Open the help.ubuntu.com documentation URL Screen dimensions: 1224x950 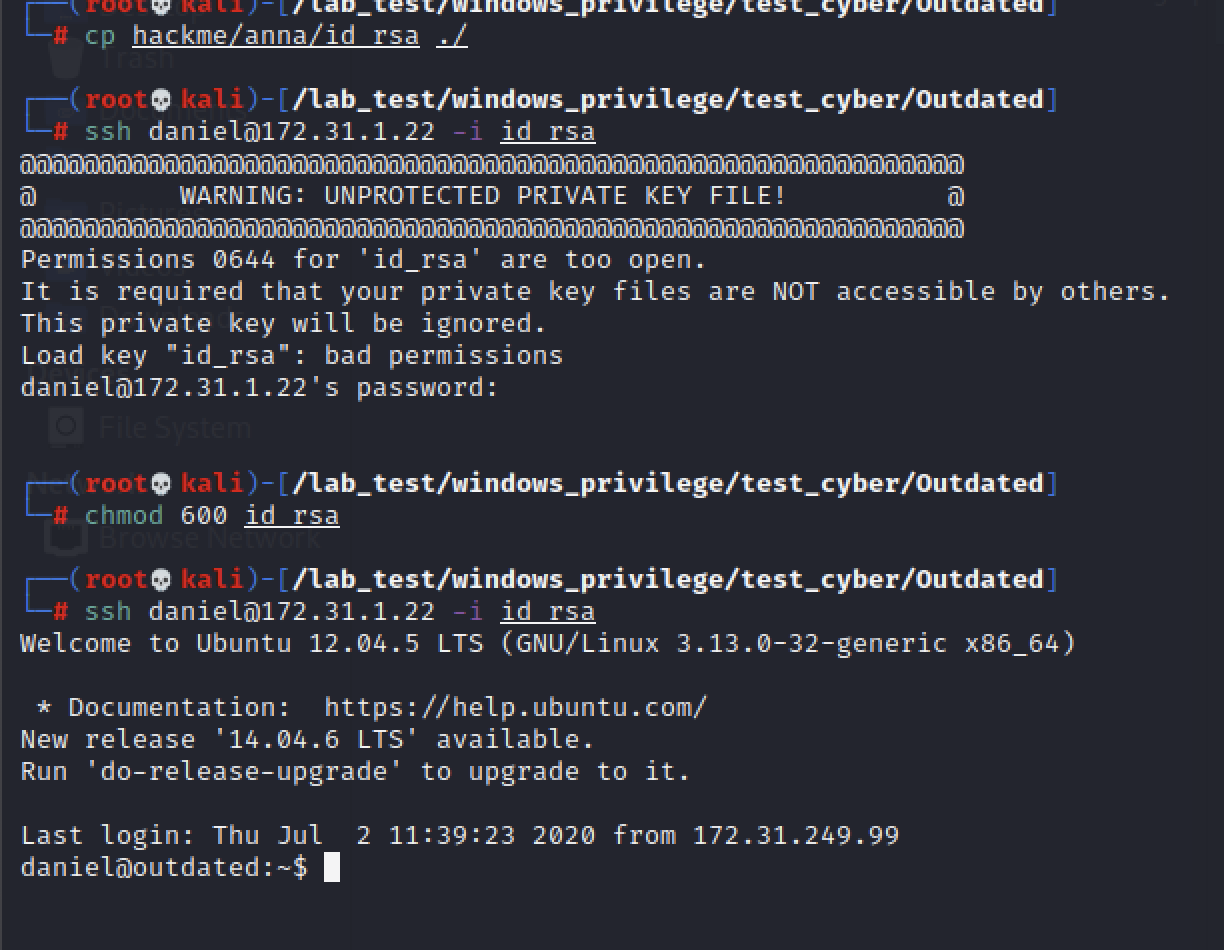[515, 708]
